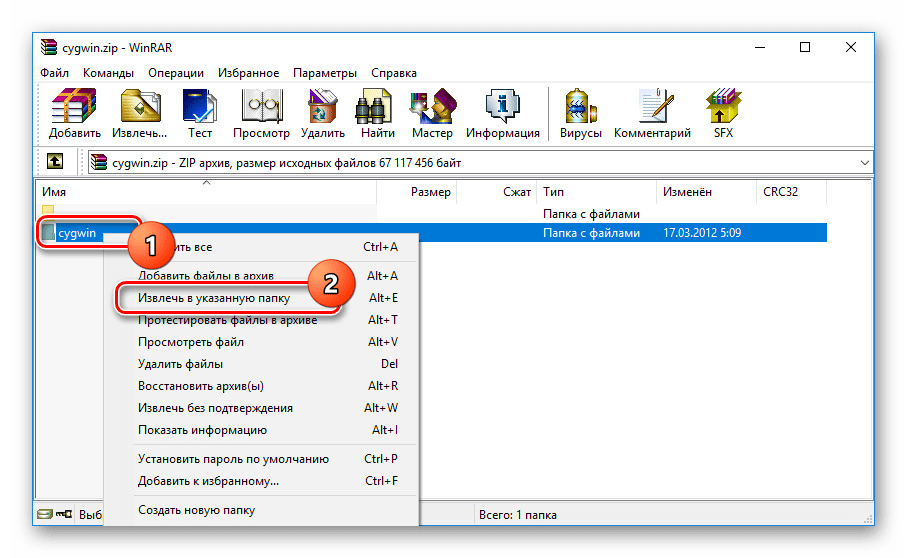Click the date 17.03.2012 5:09 cell
This screenshot has width=907, height=558.
[702, 233]
